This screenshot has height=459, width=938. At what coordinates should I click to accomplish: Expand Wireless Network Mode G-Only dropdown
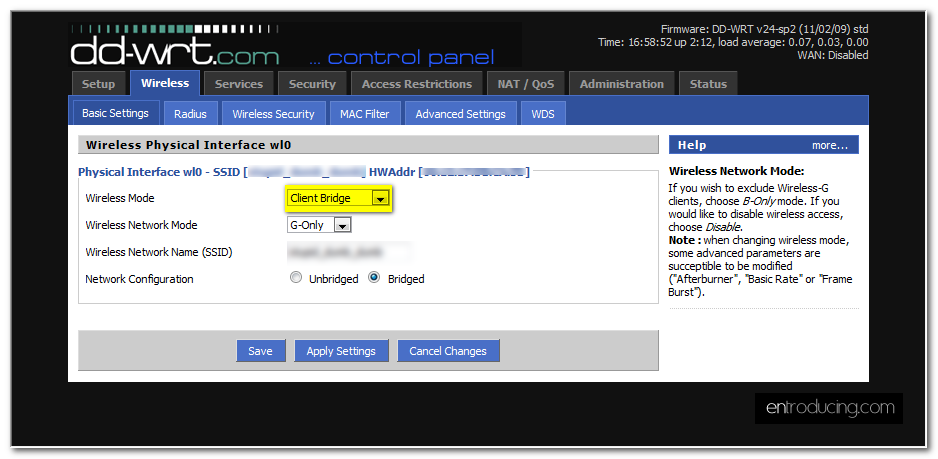(x=319, y=225)
